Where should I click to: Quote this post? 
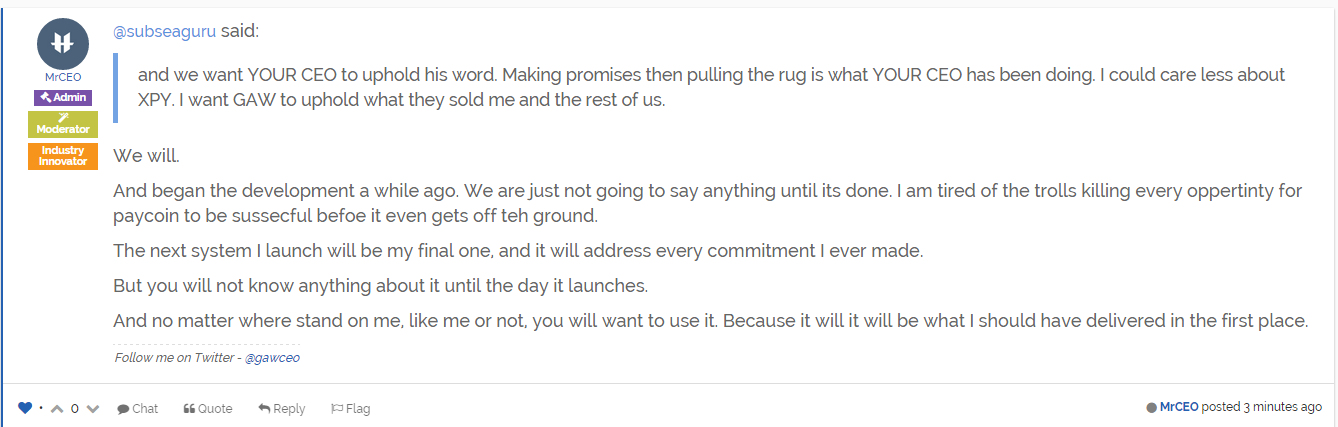point(208,408)
